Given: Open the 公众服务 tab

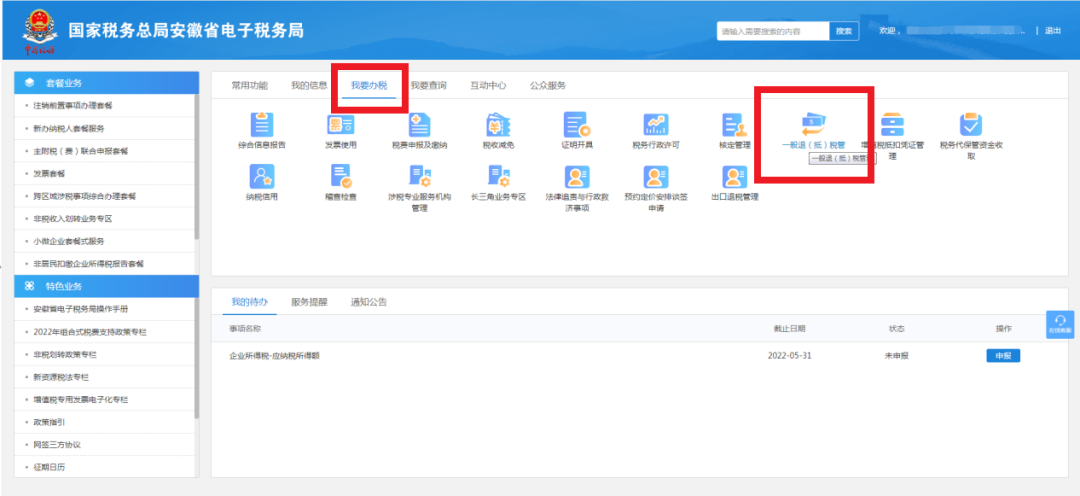Looking at the screenshot, I should pyautogui.click(x=548, y=85).
